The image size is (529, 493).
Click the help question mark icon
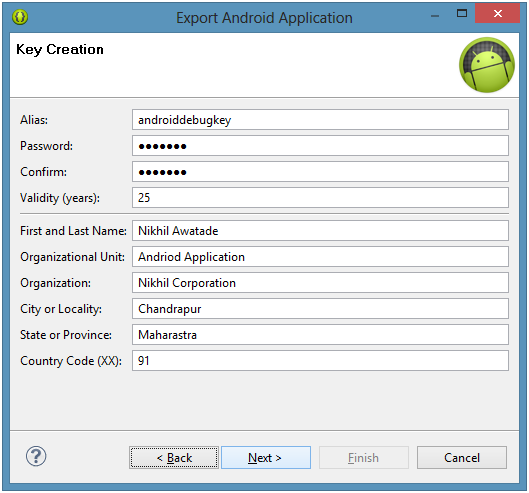(36, 456)
